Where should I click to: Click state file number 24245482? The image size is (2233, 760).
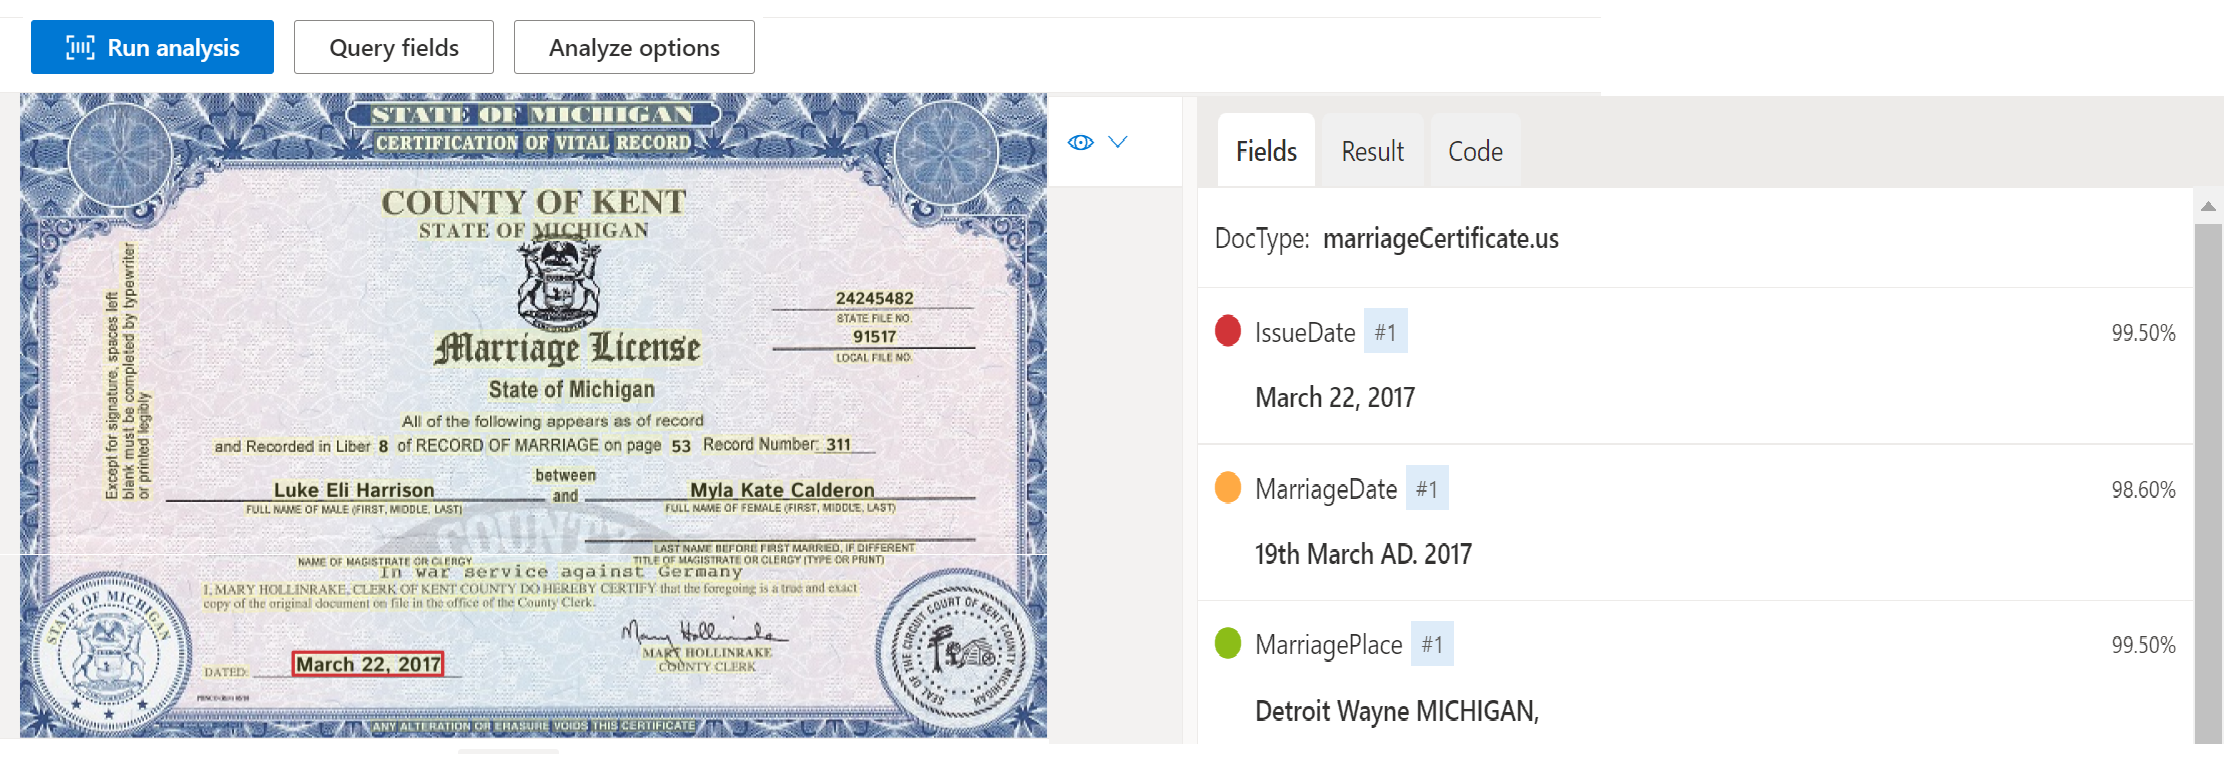(874, 298)
